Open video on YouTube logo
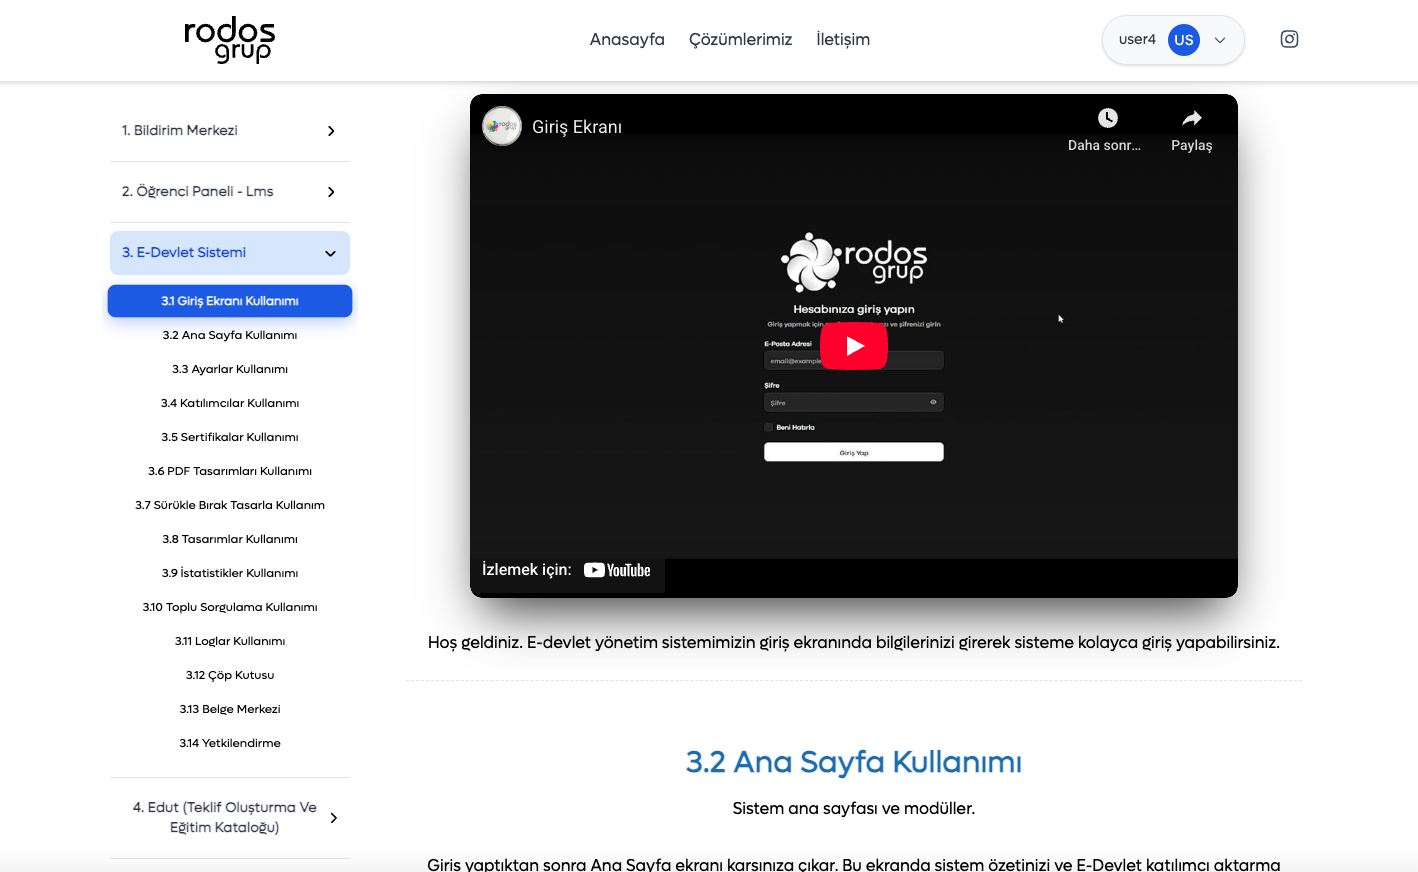 (x=617, y=570)
